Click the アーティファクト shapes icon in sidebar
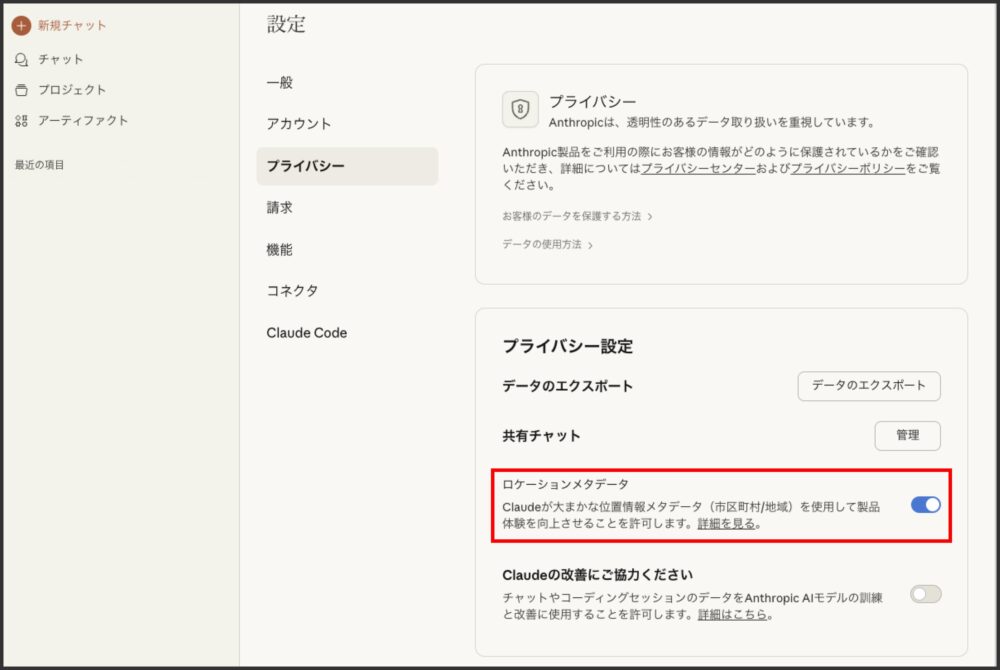Screen dimensions: 1000x670 (x=21, y=121)
